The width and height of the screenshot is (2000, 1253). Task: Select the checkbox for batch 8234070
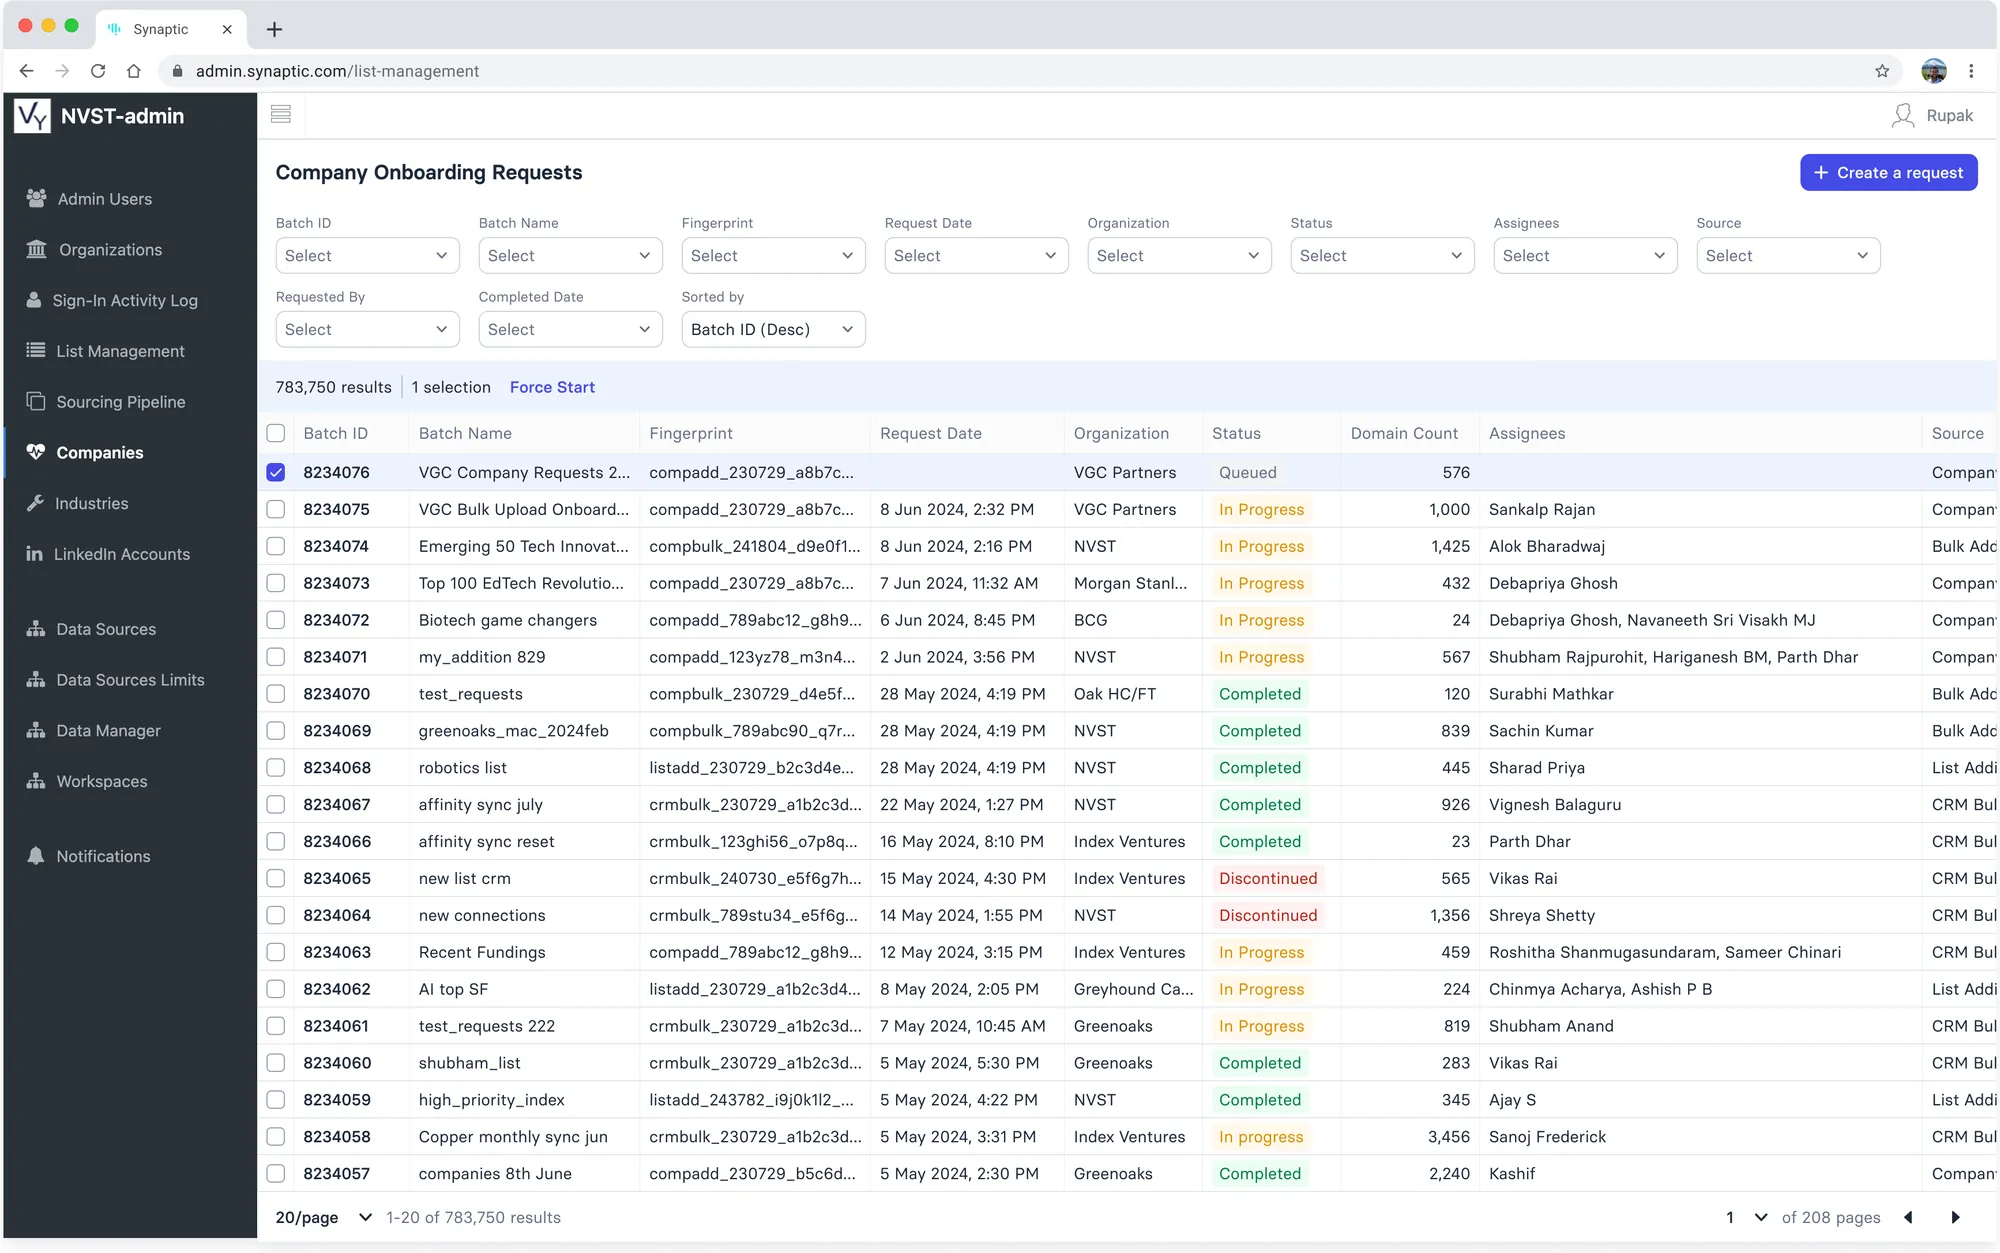tap(276, 694)
